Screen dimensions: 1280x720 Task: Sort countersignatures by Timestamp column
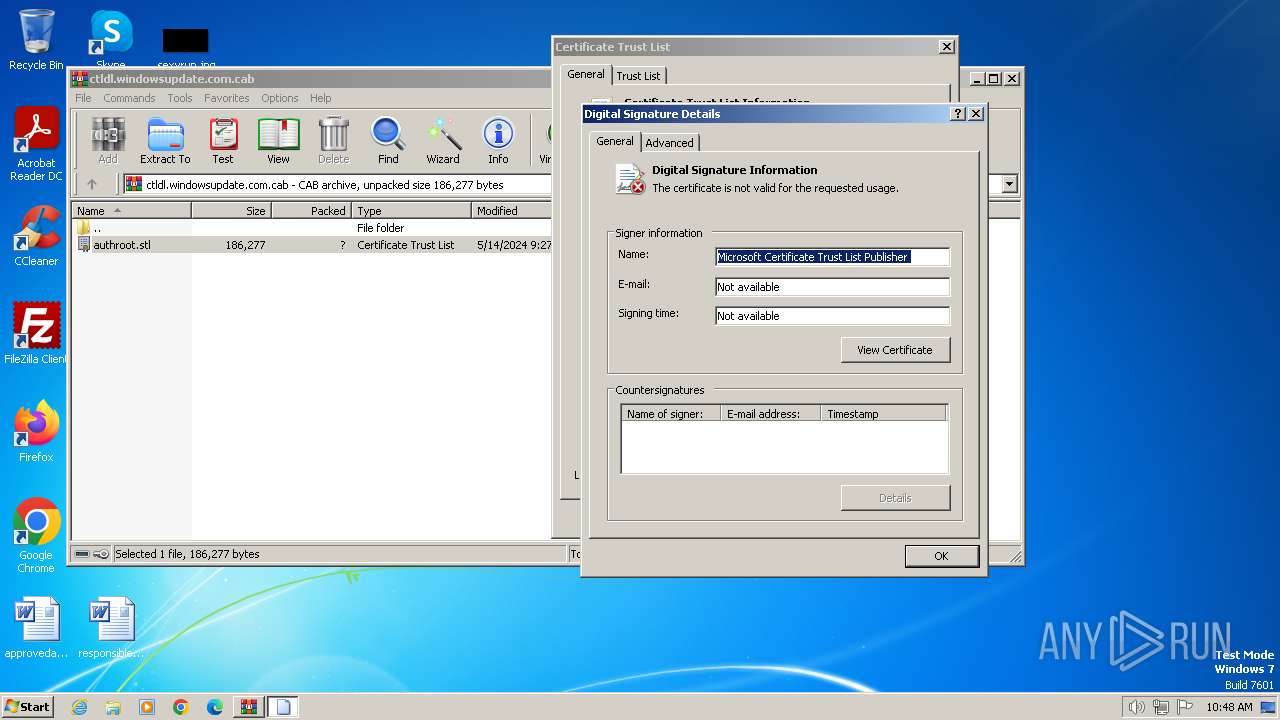[883, 414]
